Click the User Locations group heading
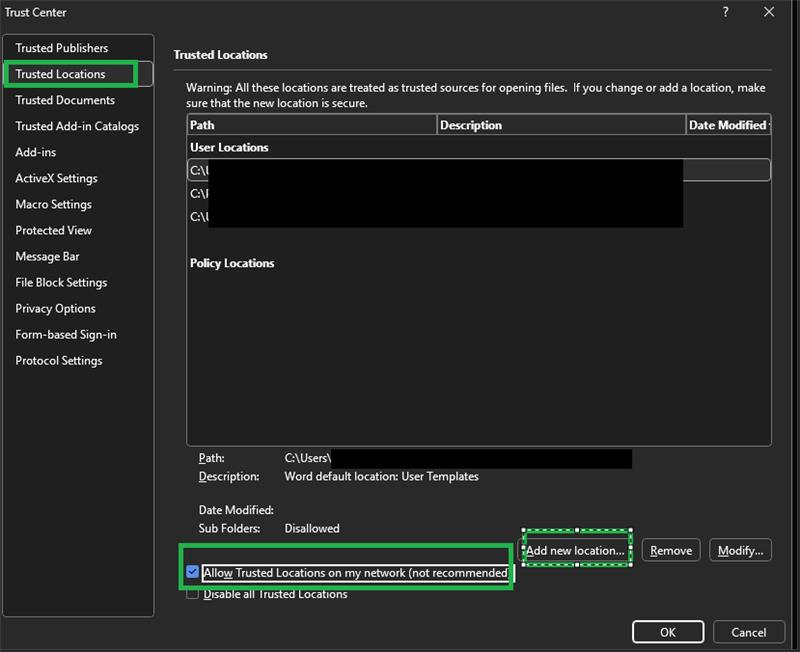This screenshot has height=652, width=800. tap(229, 147)
